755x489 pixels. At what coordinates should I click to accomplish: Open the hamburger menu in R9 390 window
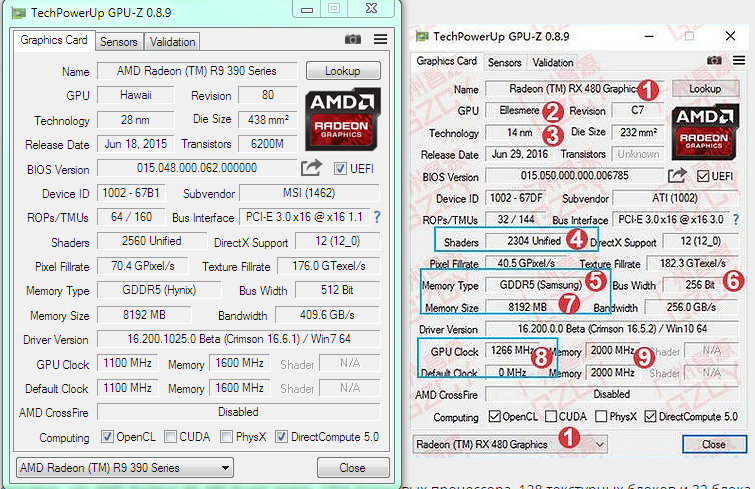[x=380, y=39]
